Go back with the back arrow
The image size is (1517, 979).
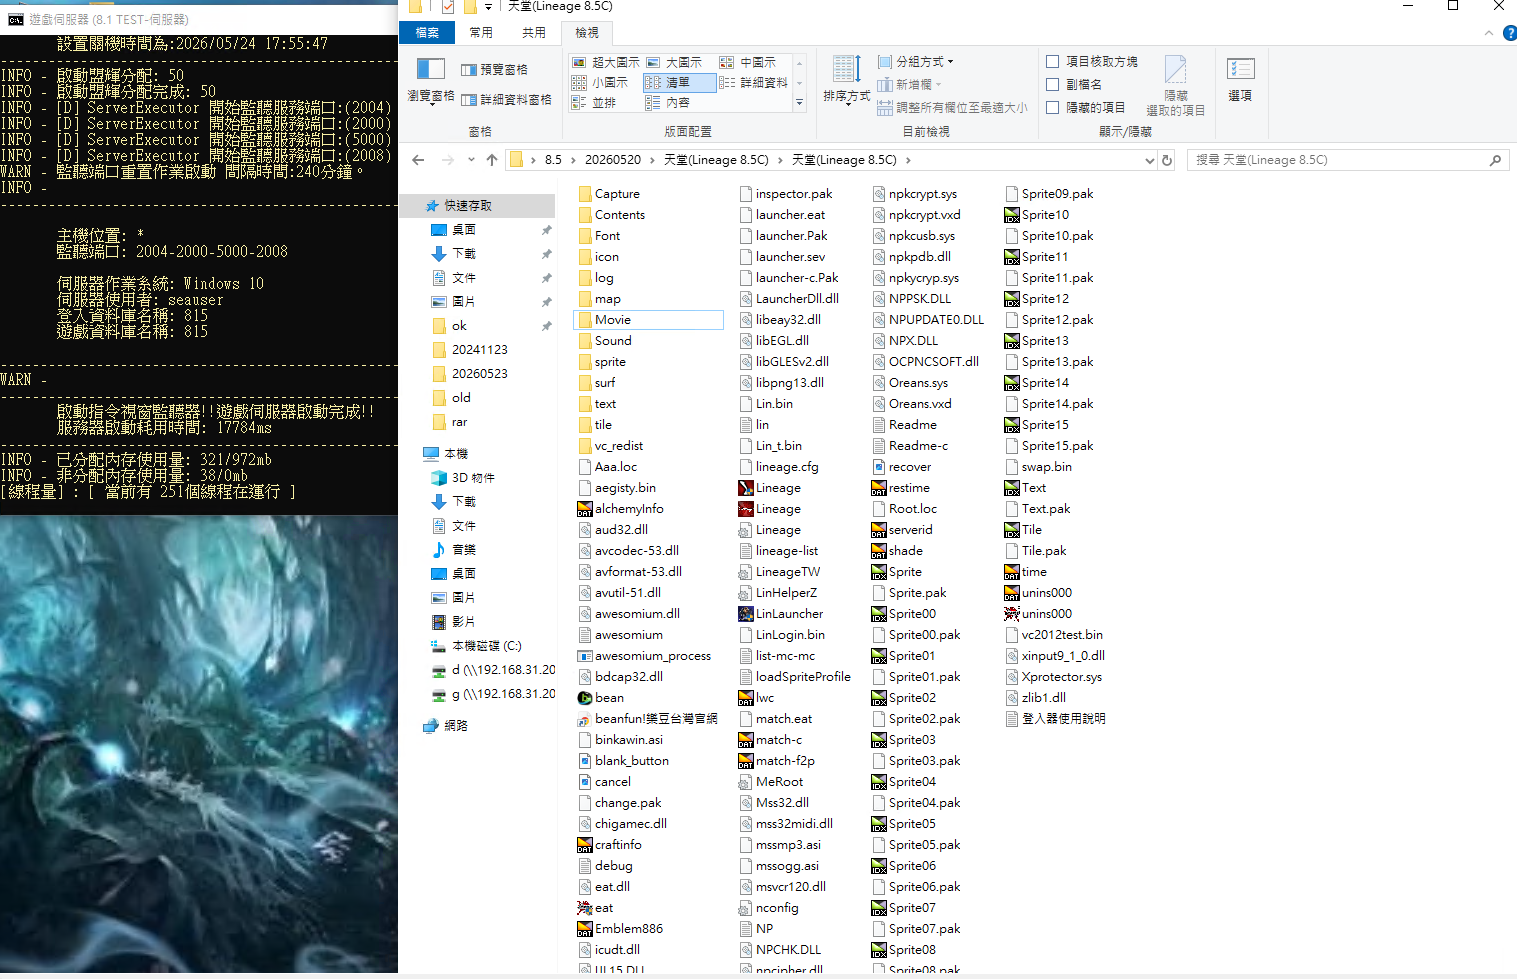point(418,160)
